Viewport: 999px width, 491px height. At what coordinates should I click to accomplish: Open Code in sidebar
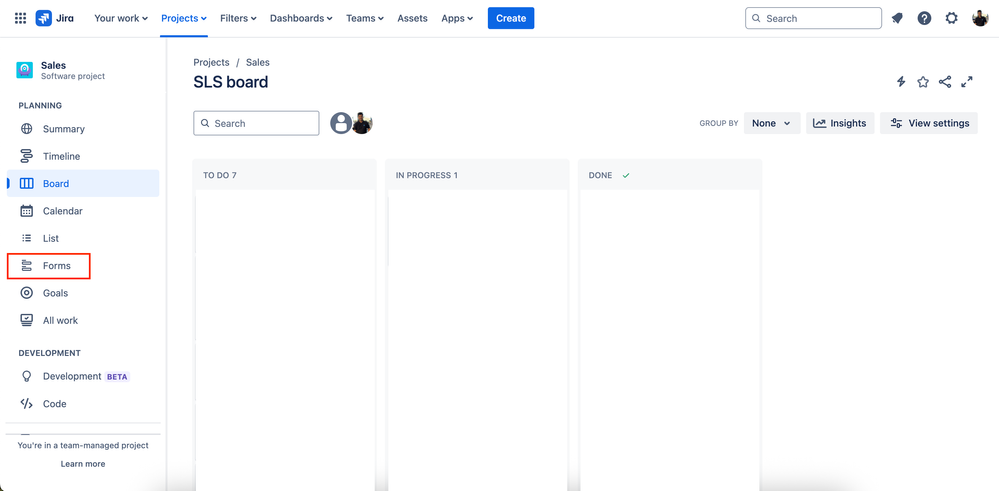tap(83, 404)
